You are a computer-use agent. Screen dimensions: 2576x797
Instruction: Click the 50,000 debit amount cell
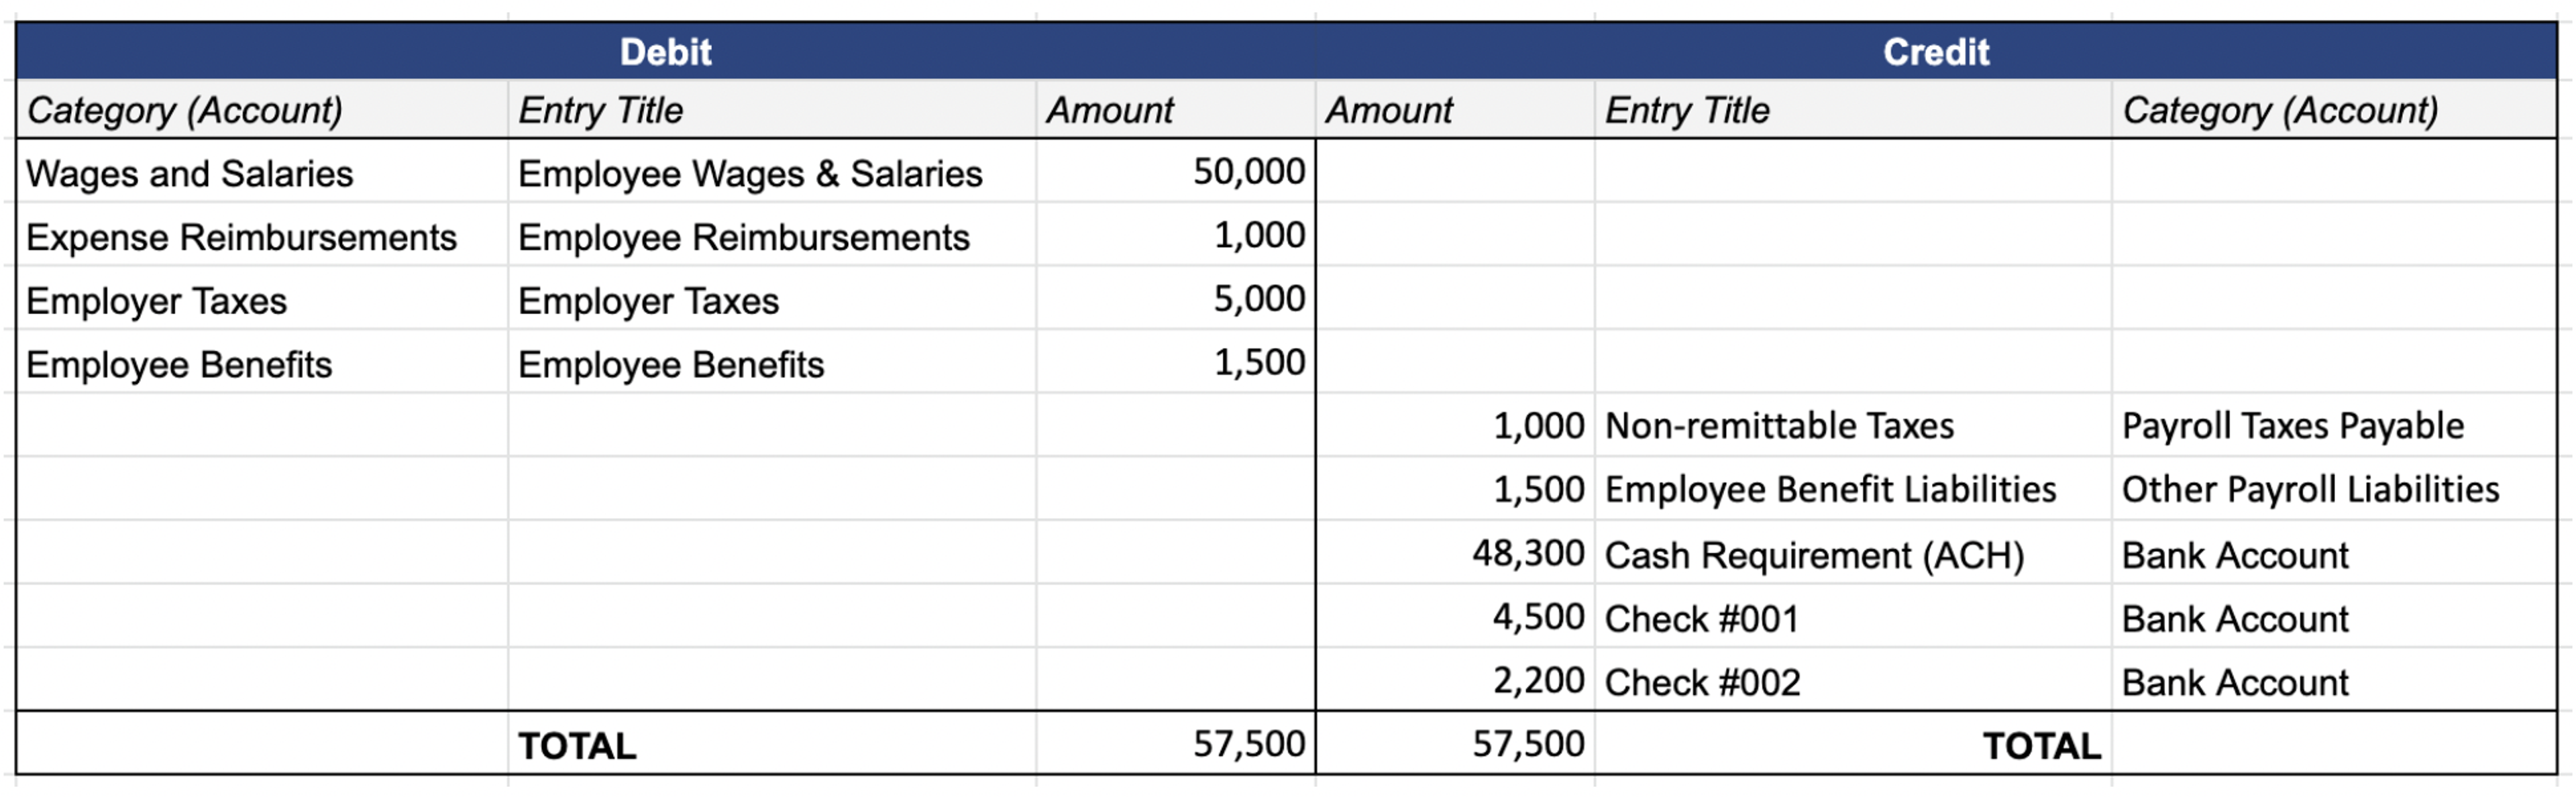pyautogui.click(x=1176, y=172)
